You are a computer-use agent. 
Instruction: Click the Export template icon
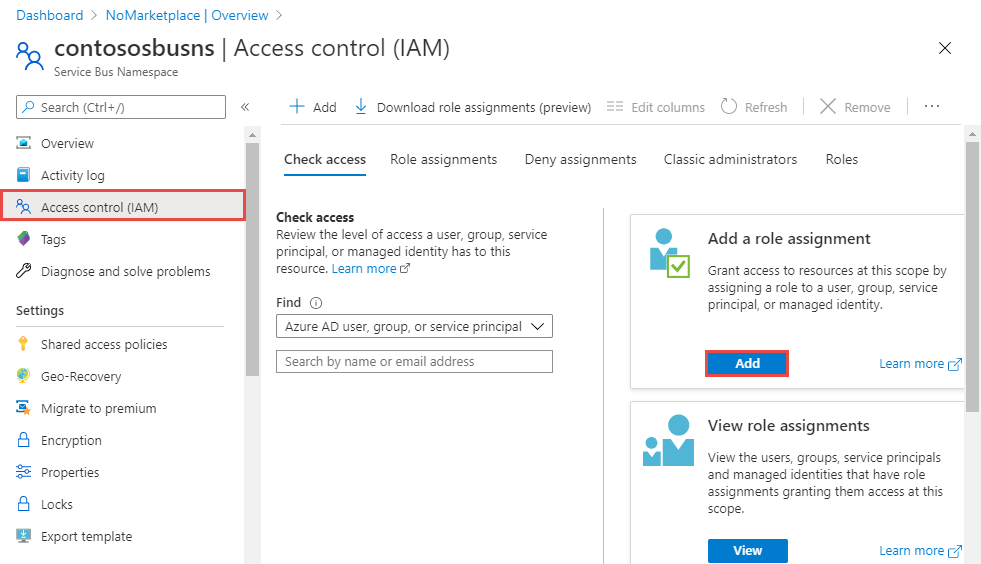point(23,536)
